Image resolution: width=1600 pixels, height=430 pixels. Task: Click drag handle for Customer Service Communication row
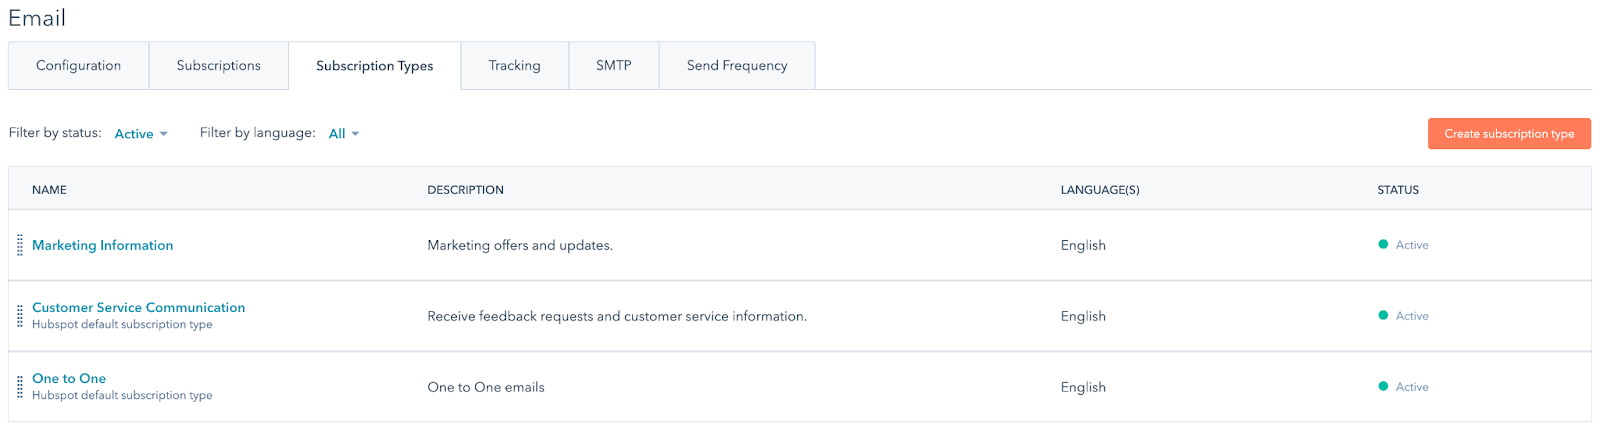[x=20, y=316]
